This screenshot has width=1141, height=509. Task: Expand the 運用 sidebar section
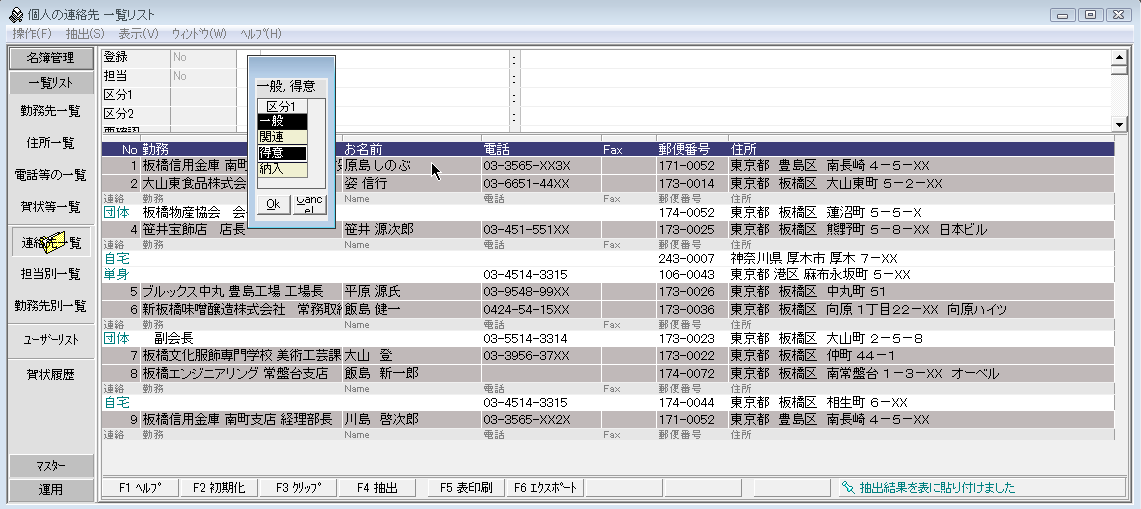pyautogui.click(x=51, y=490)
